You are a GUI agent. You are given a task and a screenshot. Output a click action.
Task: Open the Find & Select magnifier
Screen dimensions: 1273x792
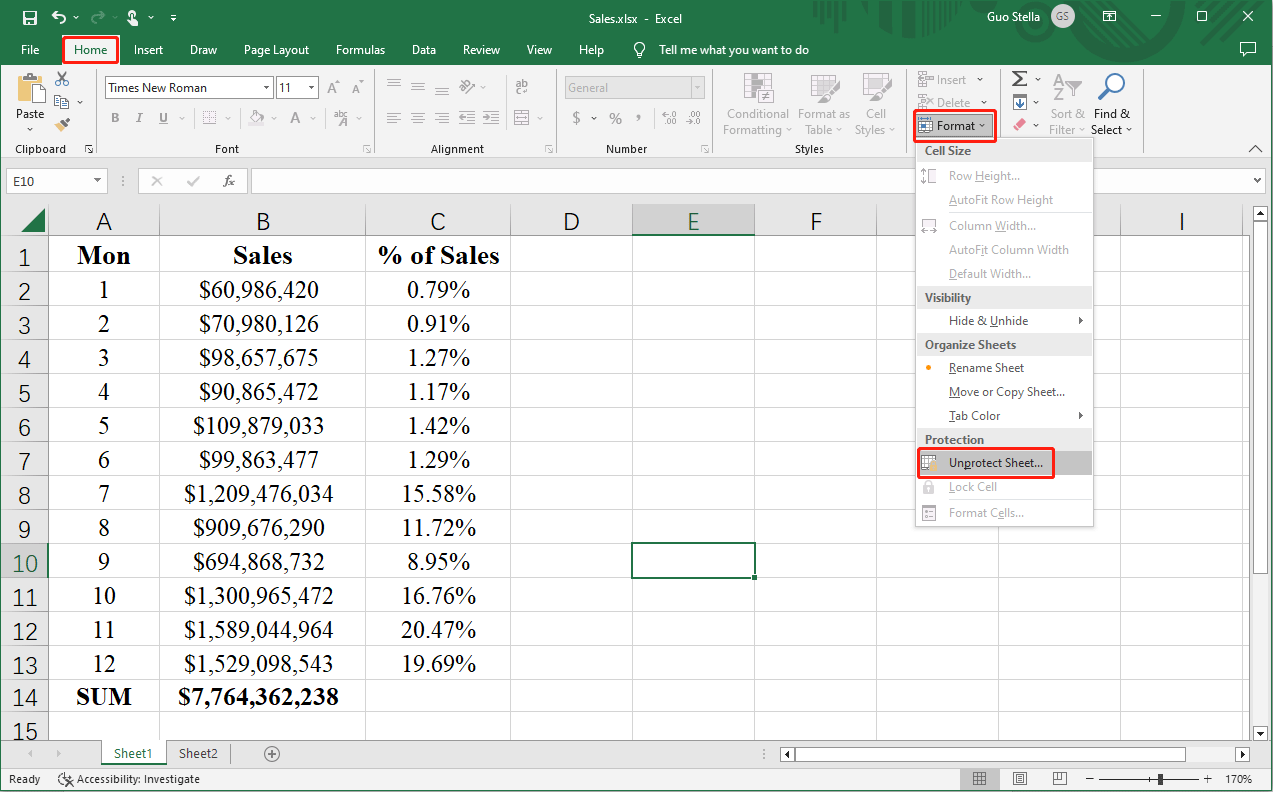click(x=1111, y=87)
